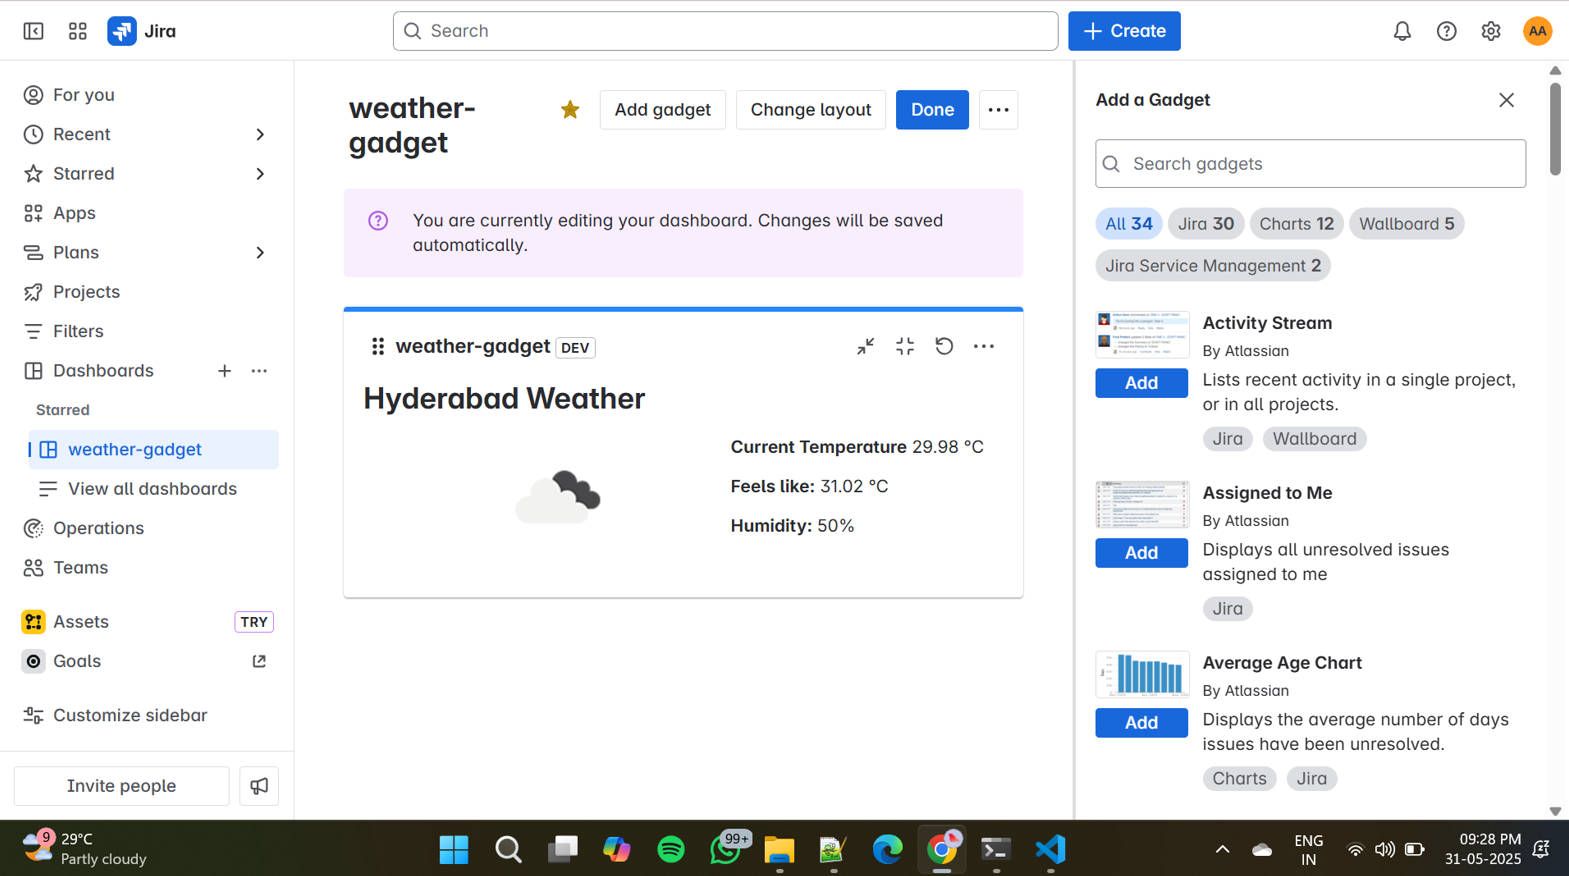The width and height of the screenshot is (1569, 876).
Task: Click the Jira logo
Action: pos(142,31)
